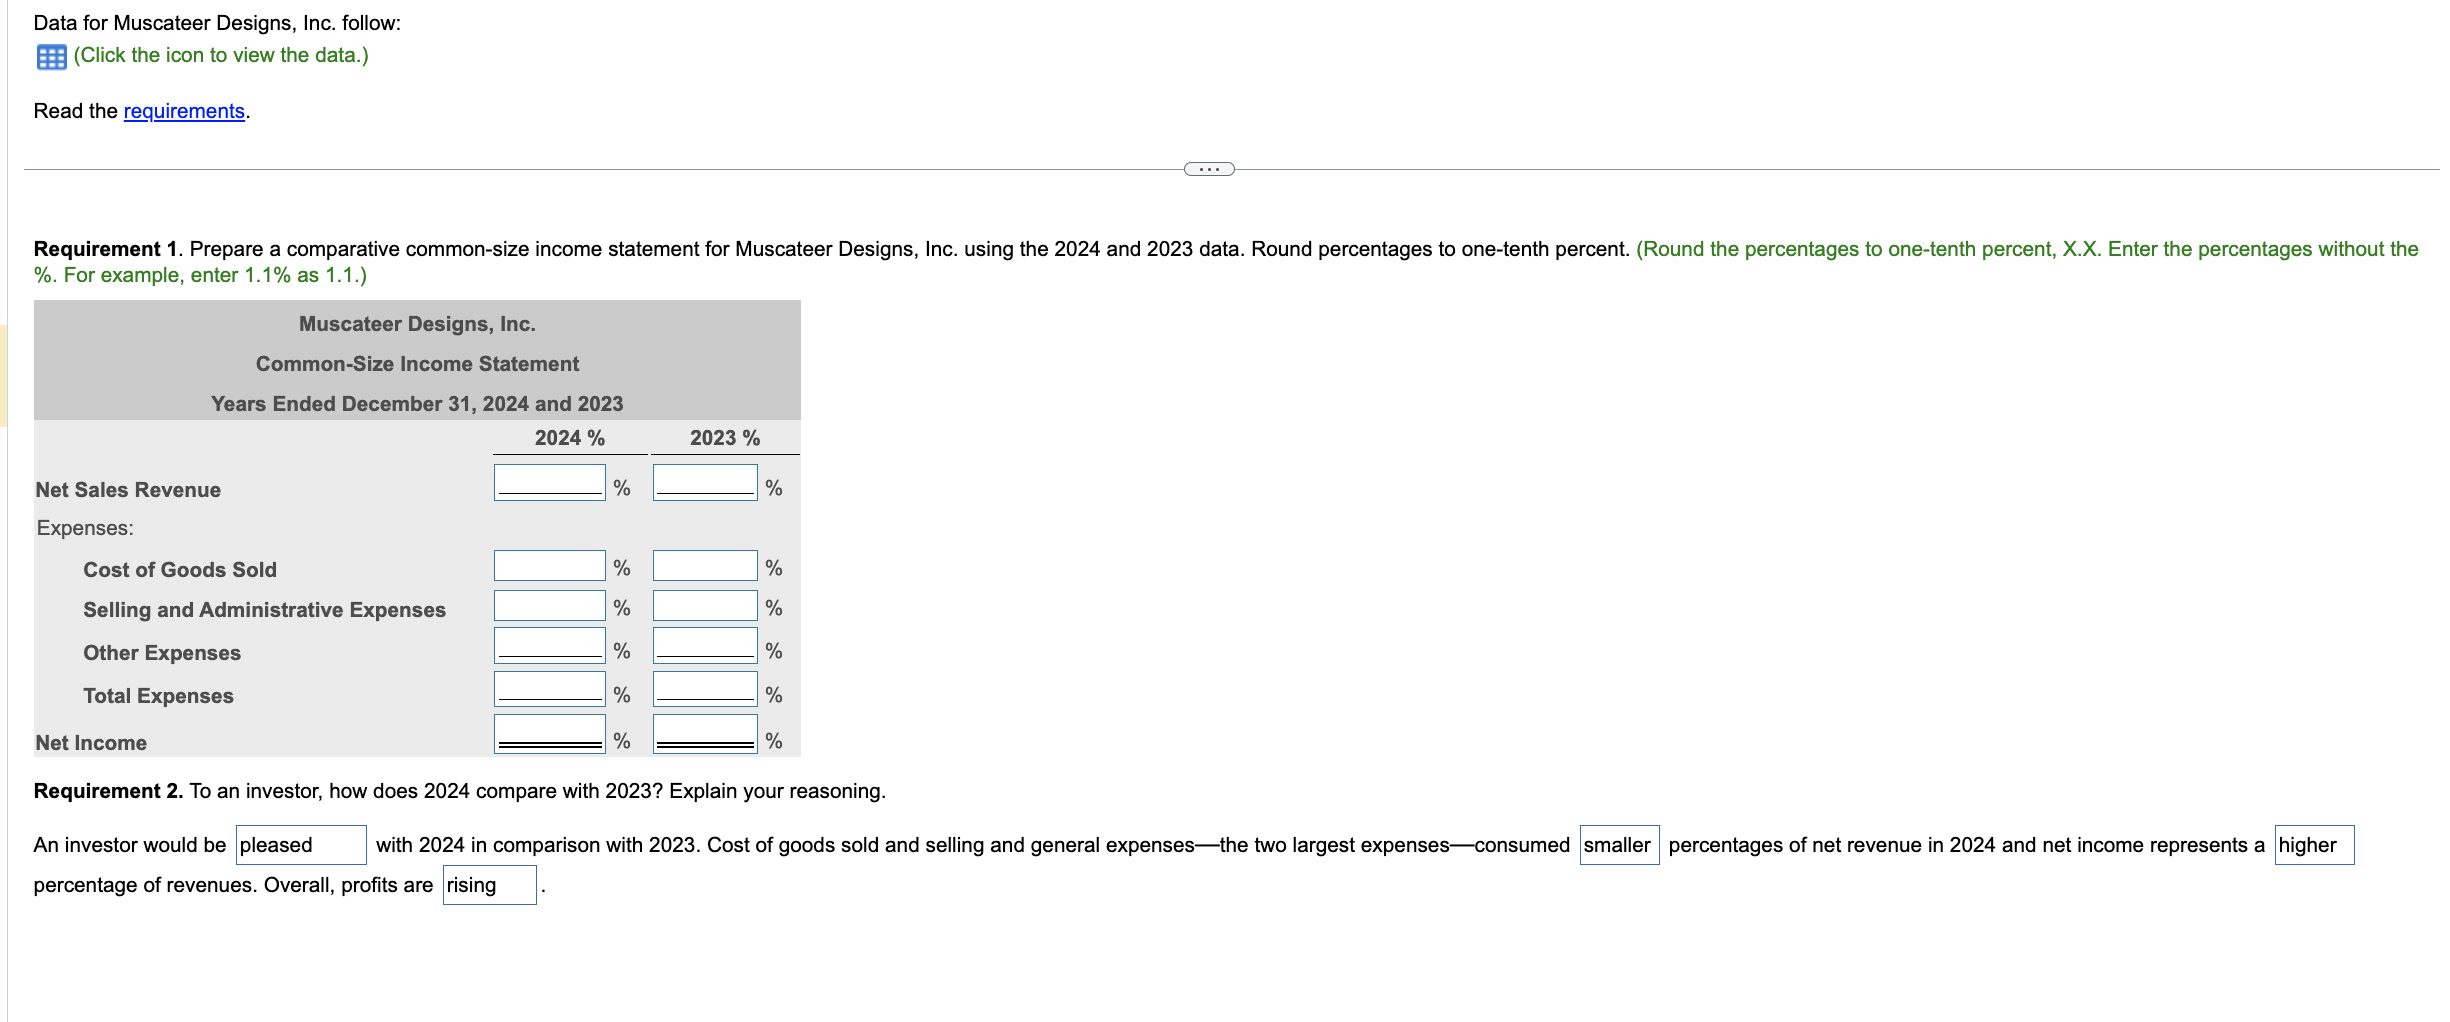The width and height of the screenshot is (2450, 1022).
Task: Click Net Income 2023 % field
Action: [x=705, y=733]
